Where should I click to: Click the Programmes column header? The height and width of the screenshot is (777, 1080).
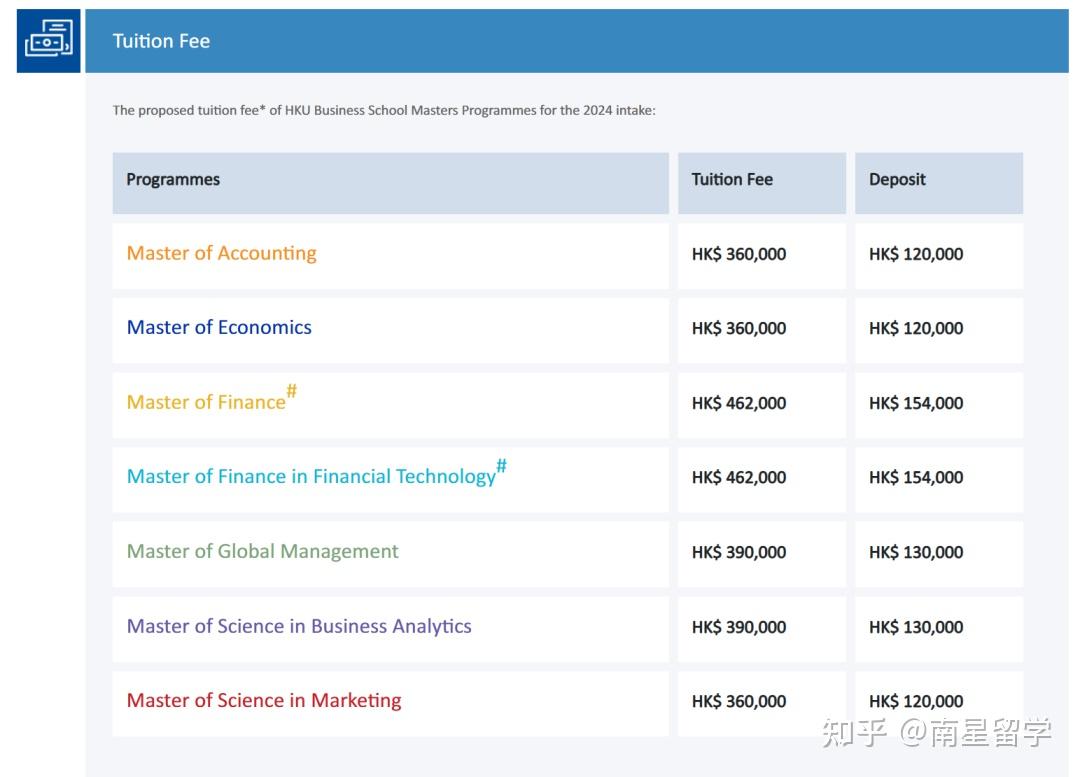(173, 180)
